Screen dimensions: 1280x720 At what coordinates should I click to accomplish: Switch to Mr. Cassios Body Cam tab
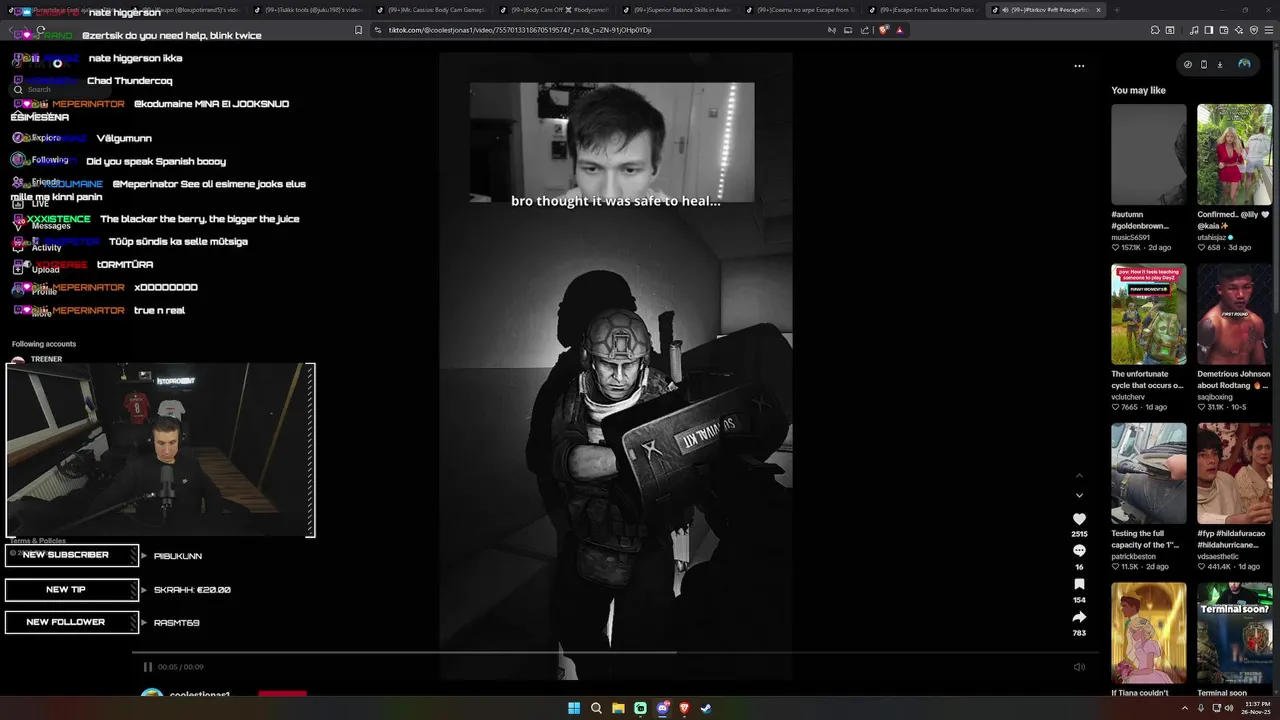point(432,10)
